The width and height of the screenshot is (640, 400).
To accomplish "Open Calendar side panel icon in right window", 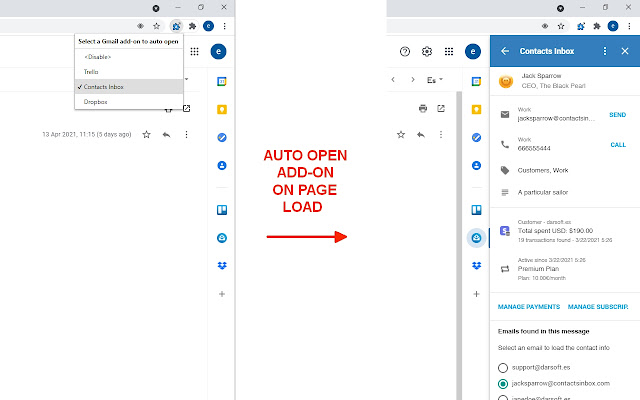I will [x=476, y=81].
